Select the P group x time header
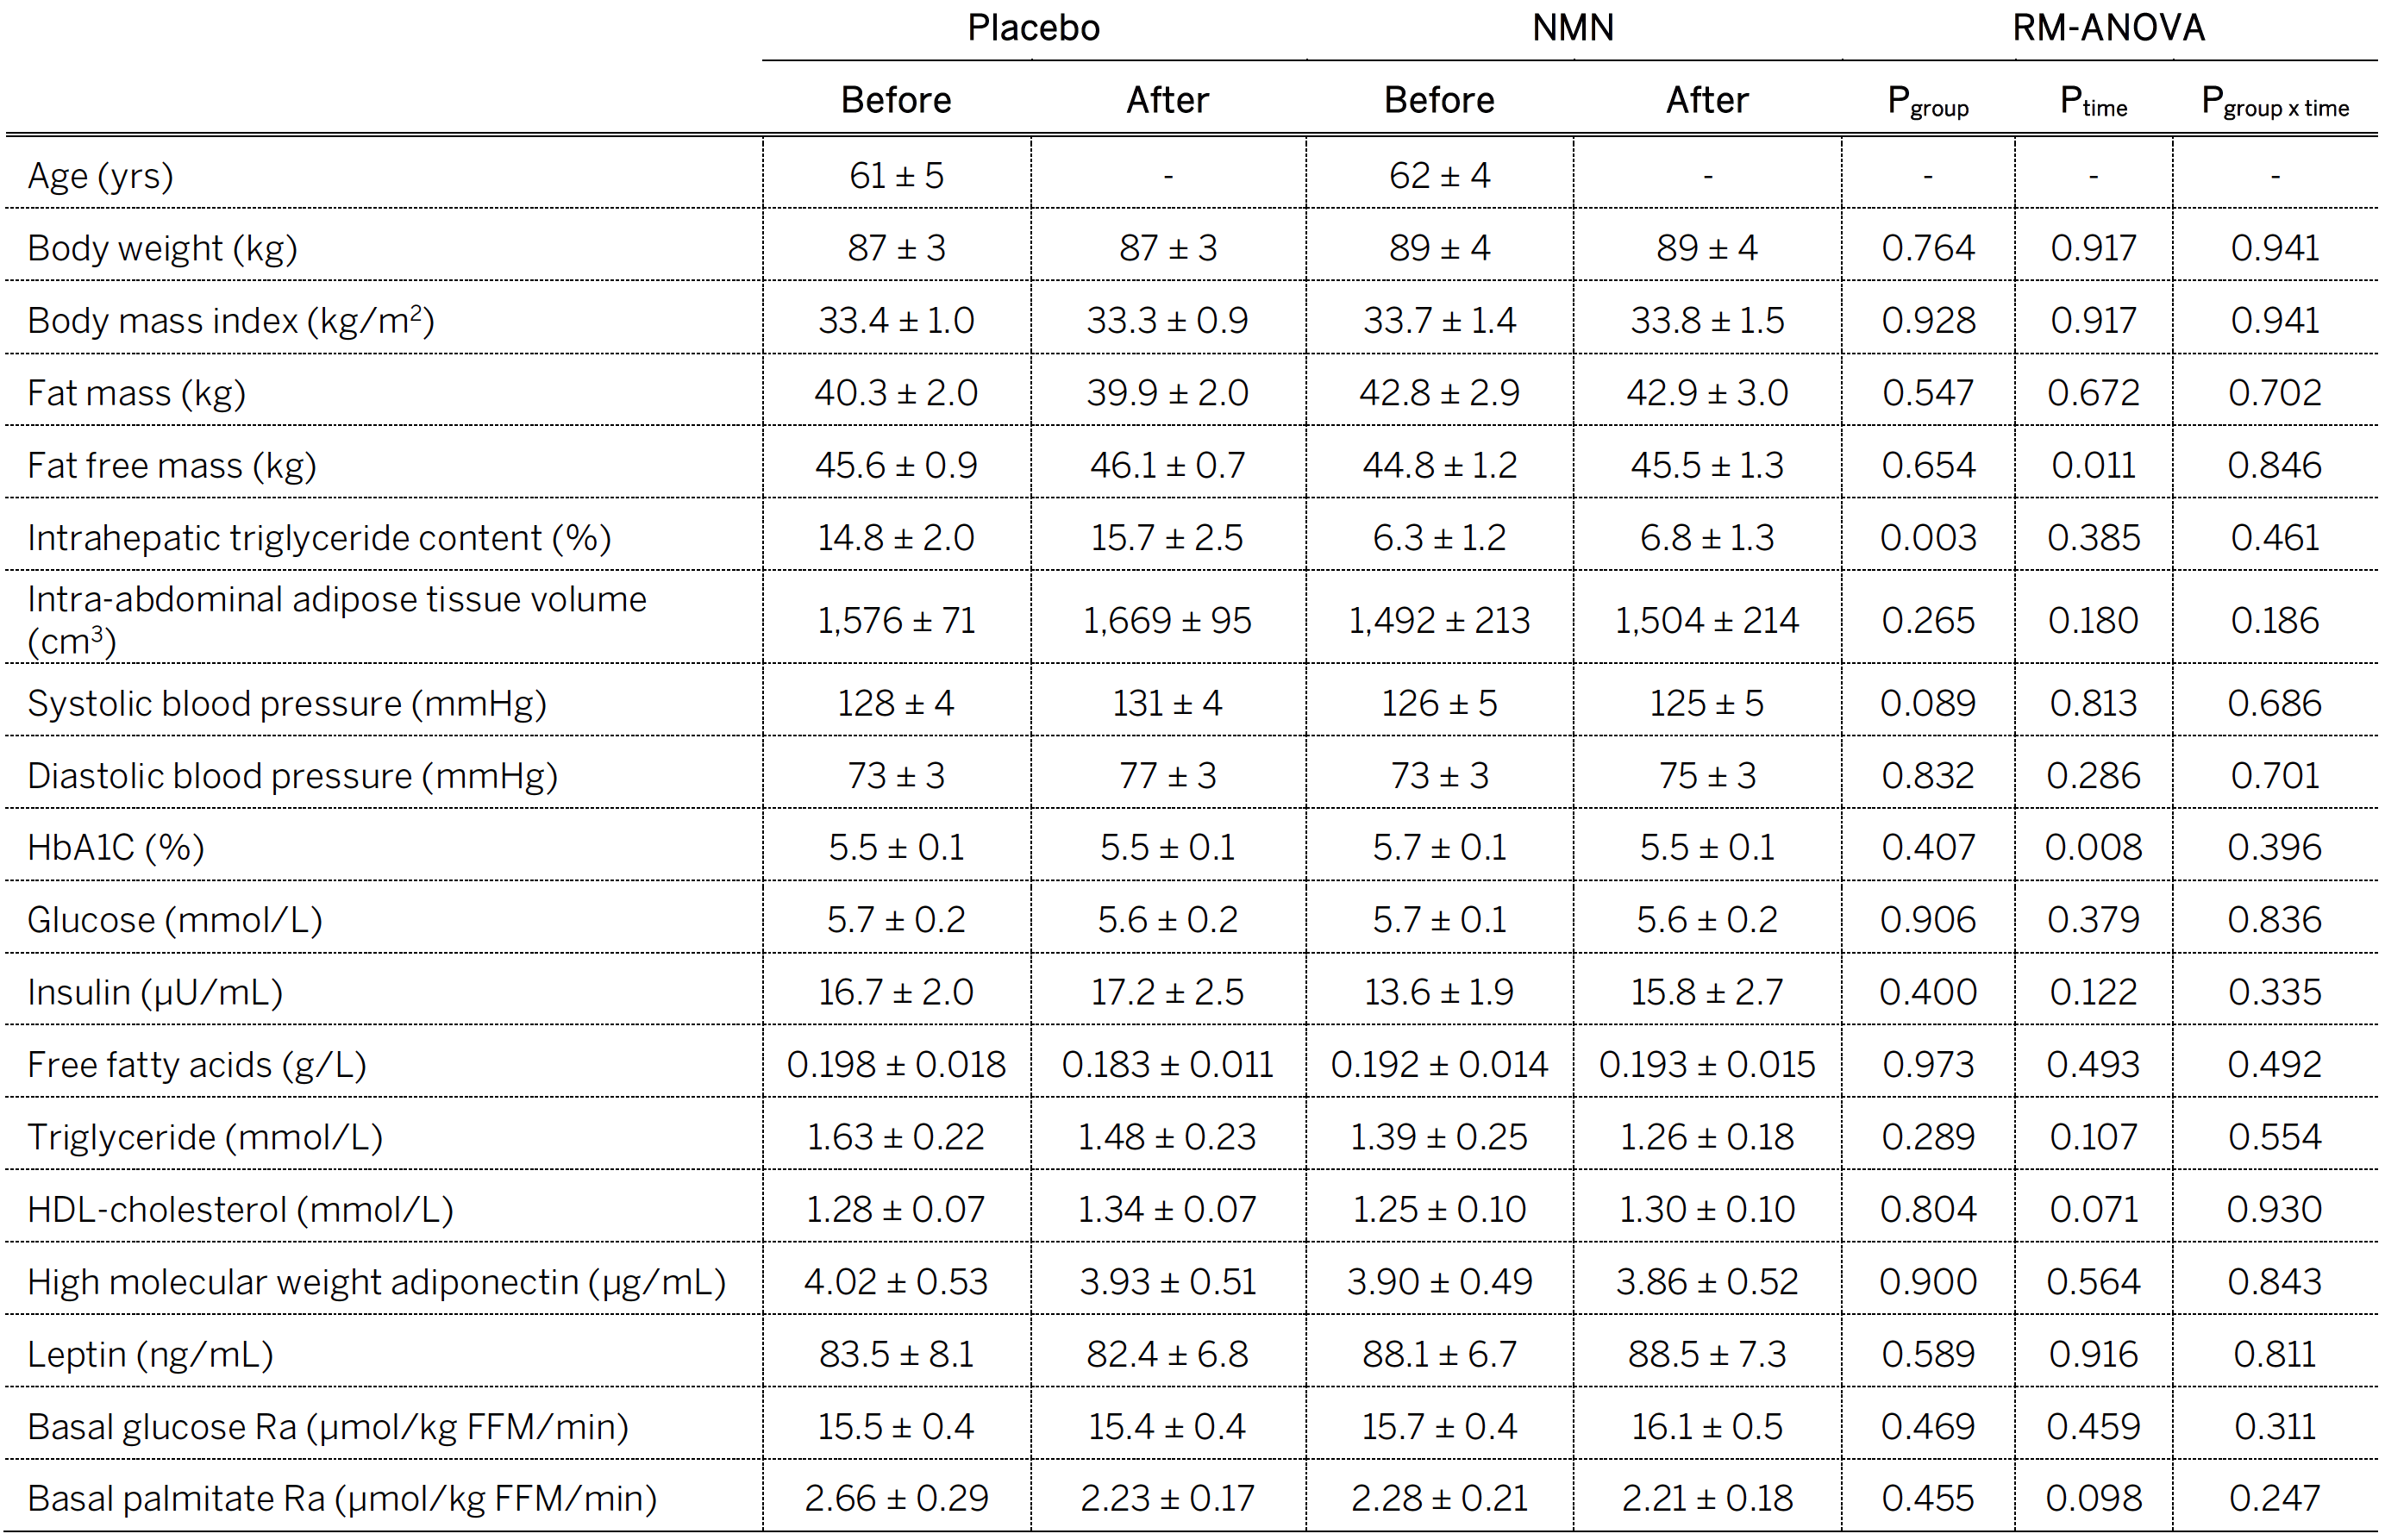Screen dimensions: 2385x1540 2274,102
